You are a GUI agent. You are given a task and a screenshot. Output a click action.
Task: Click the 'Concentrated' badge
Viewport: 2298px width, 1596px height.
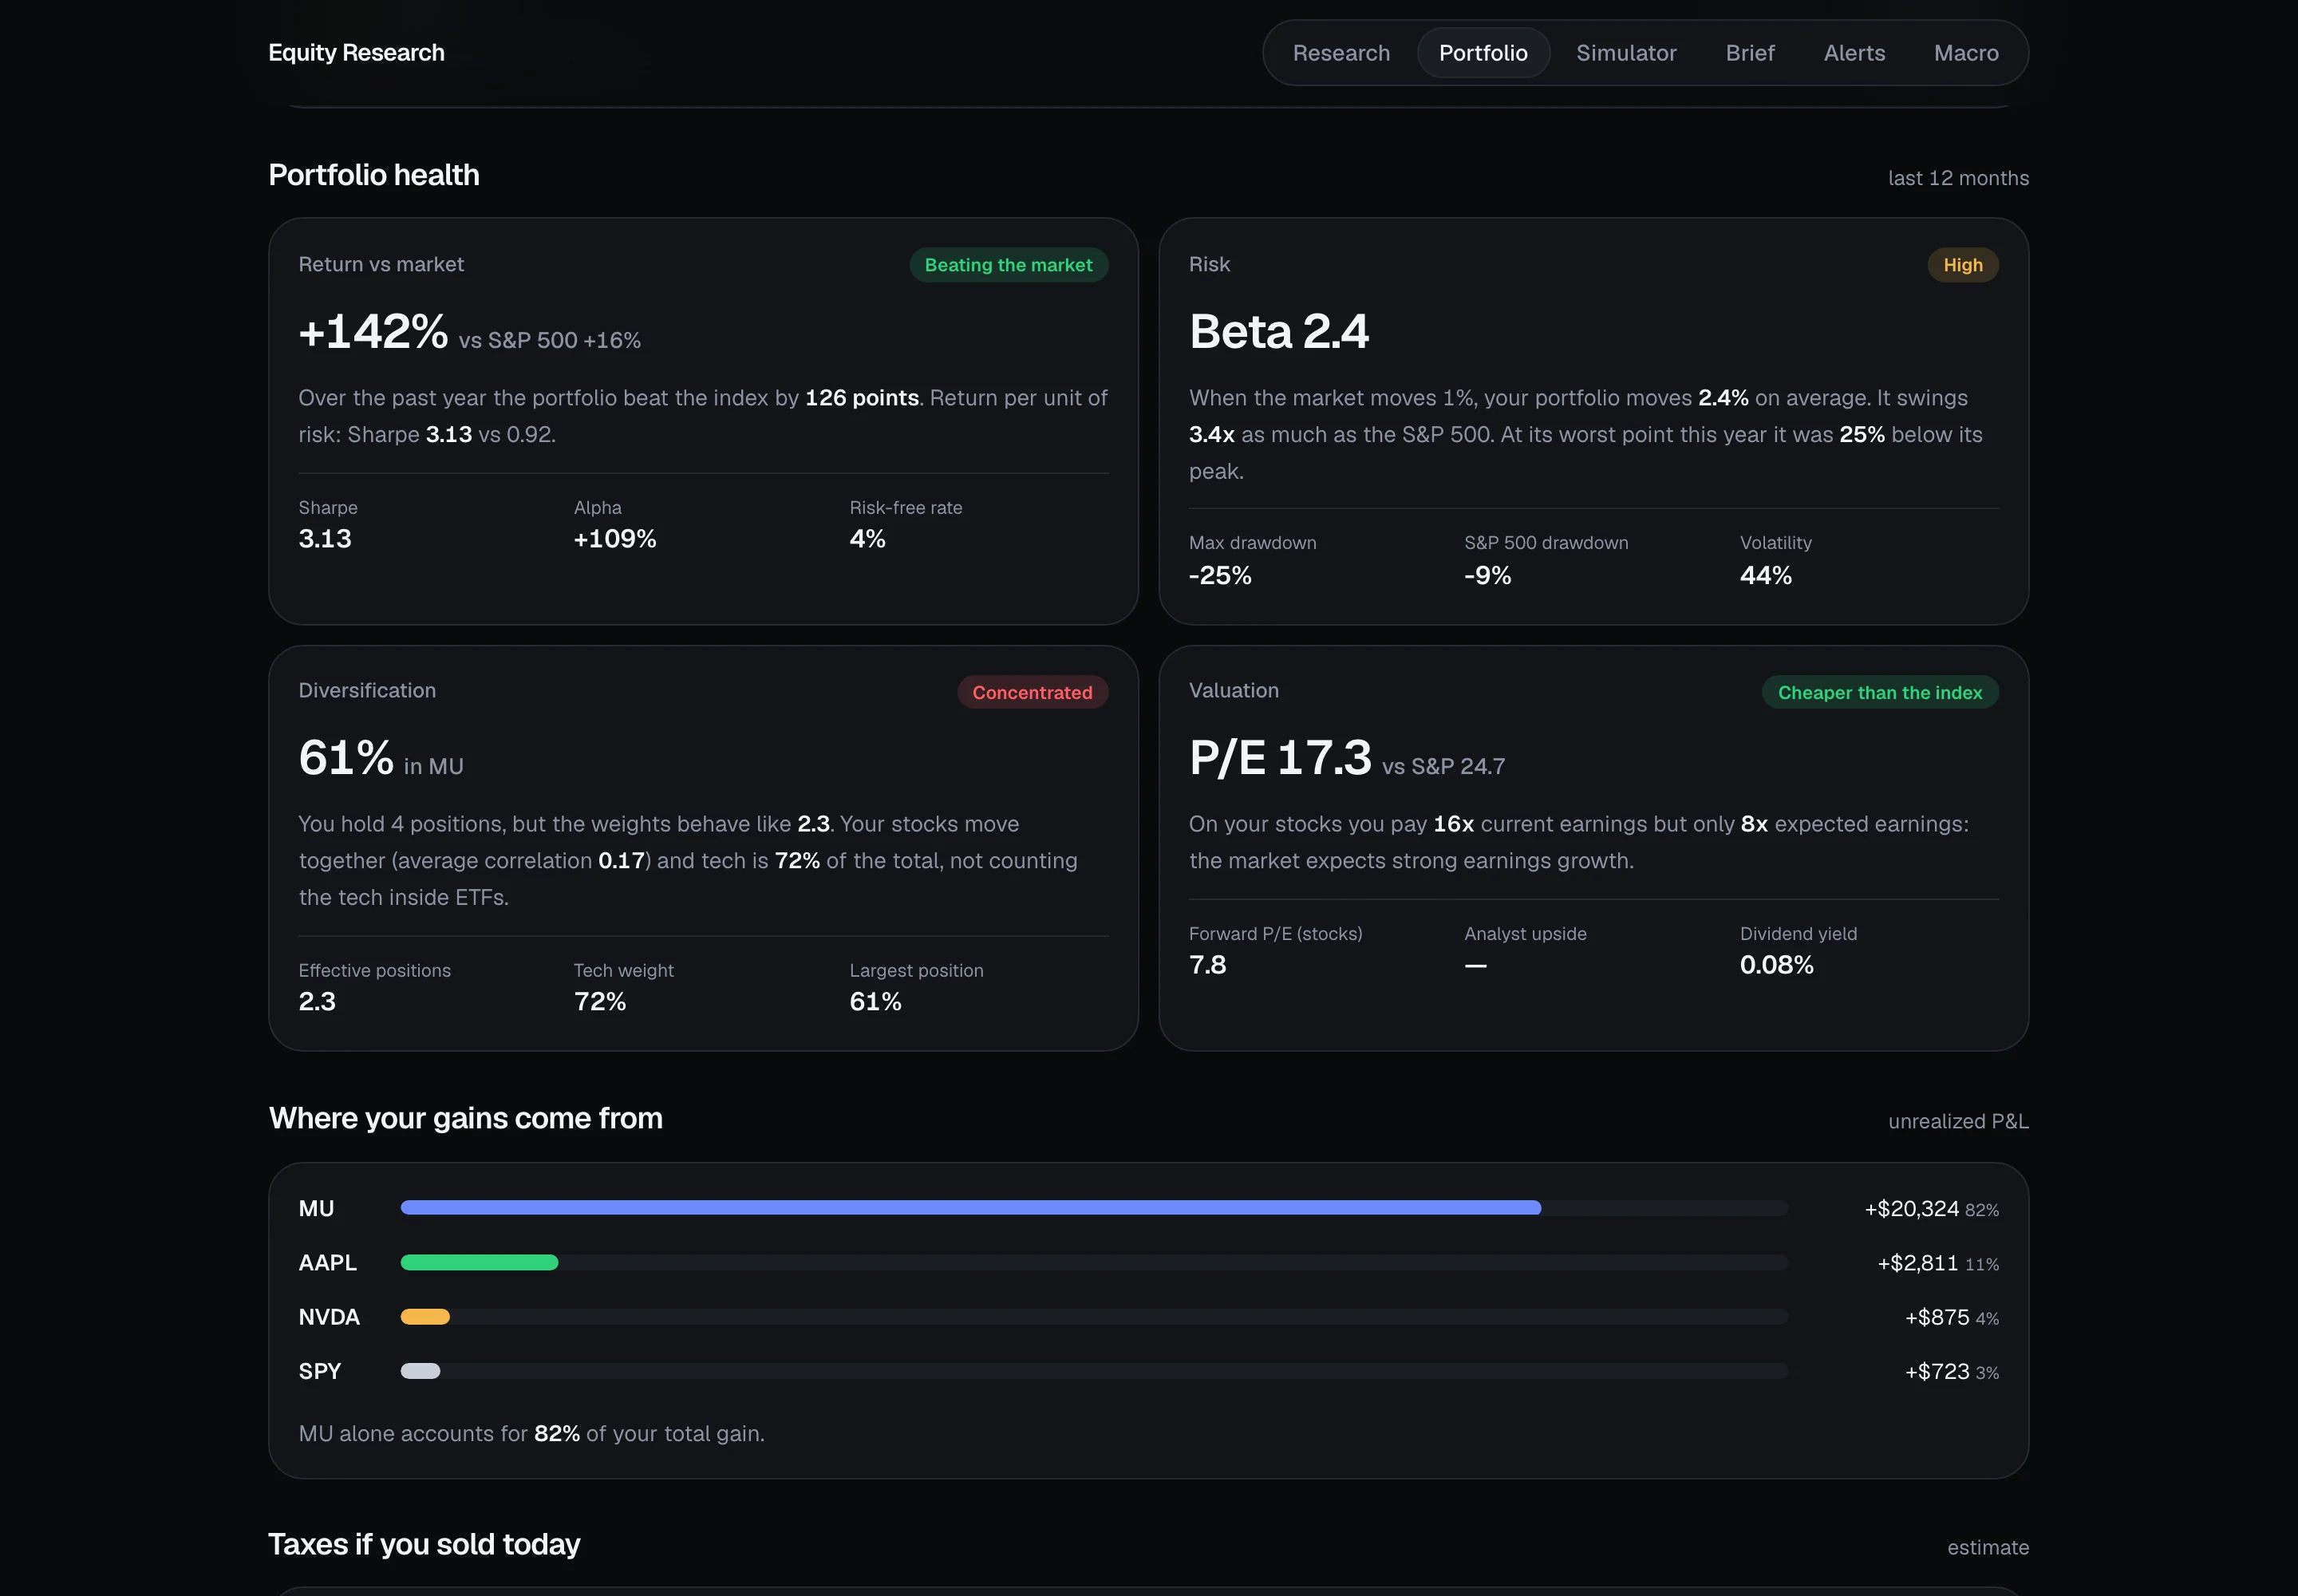[x=1032, y=692]
